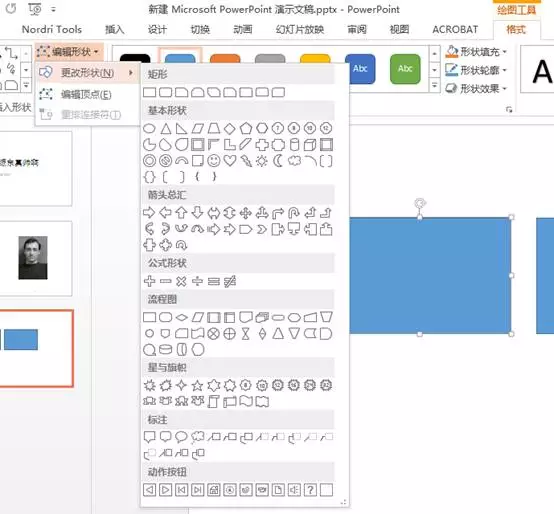Open the Animations (动画) ribbon tab

(x=243, y=29)
